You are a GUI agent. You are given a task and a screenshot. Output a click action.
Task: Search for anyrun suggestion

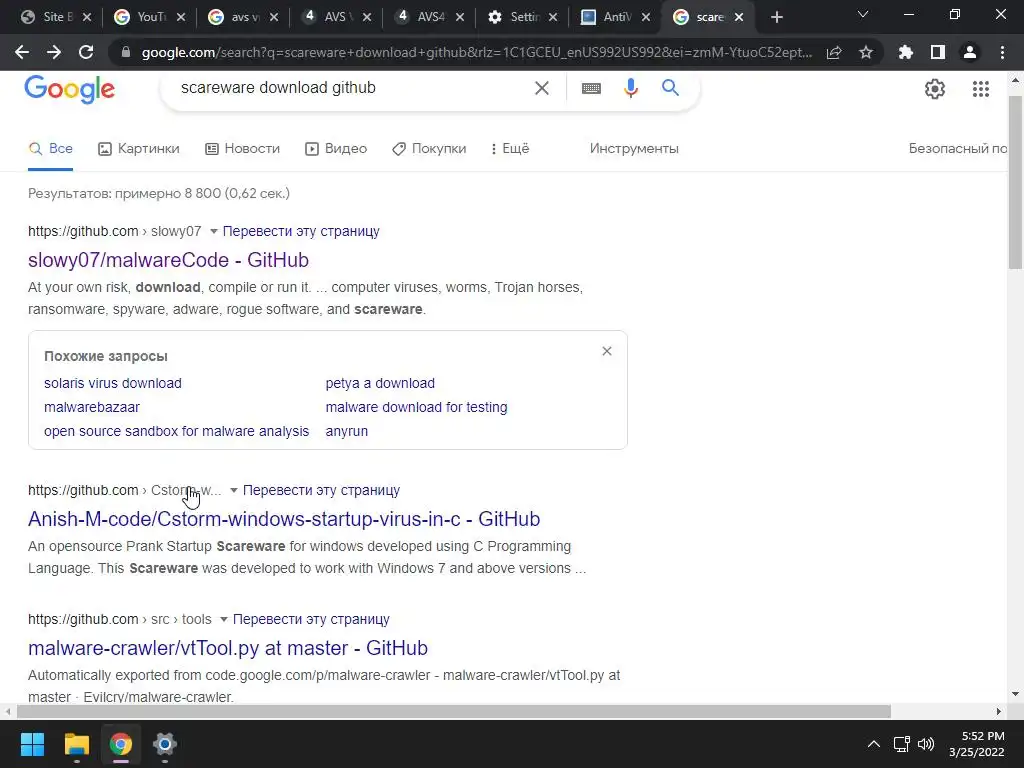pyautogui.click(x=346, y=431)
